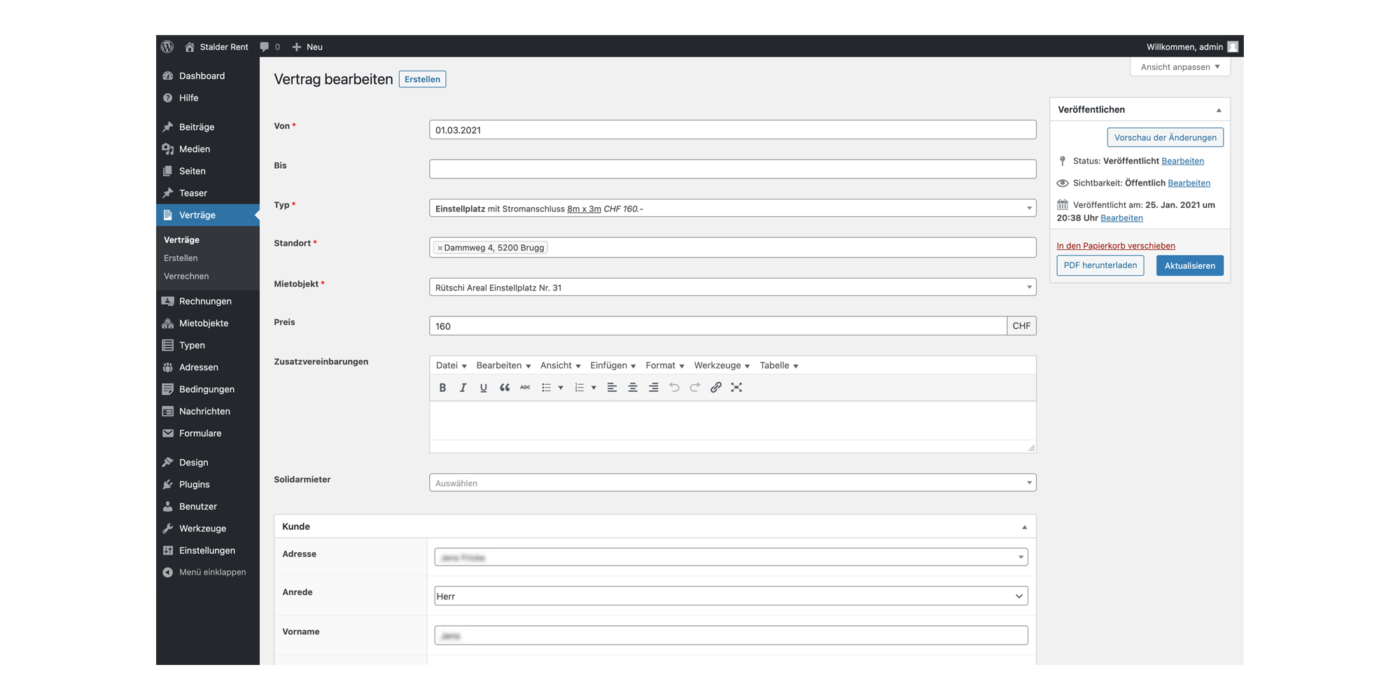Image resolution: width=1400 pixels, height=700 pixels.
Task: Click the underline icon in the editor
Action: (484, 388)
